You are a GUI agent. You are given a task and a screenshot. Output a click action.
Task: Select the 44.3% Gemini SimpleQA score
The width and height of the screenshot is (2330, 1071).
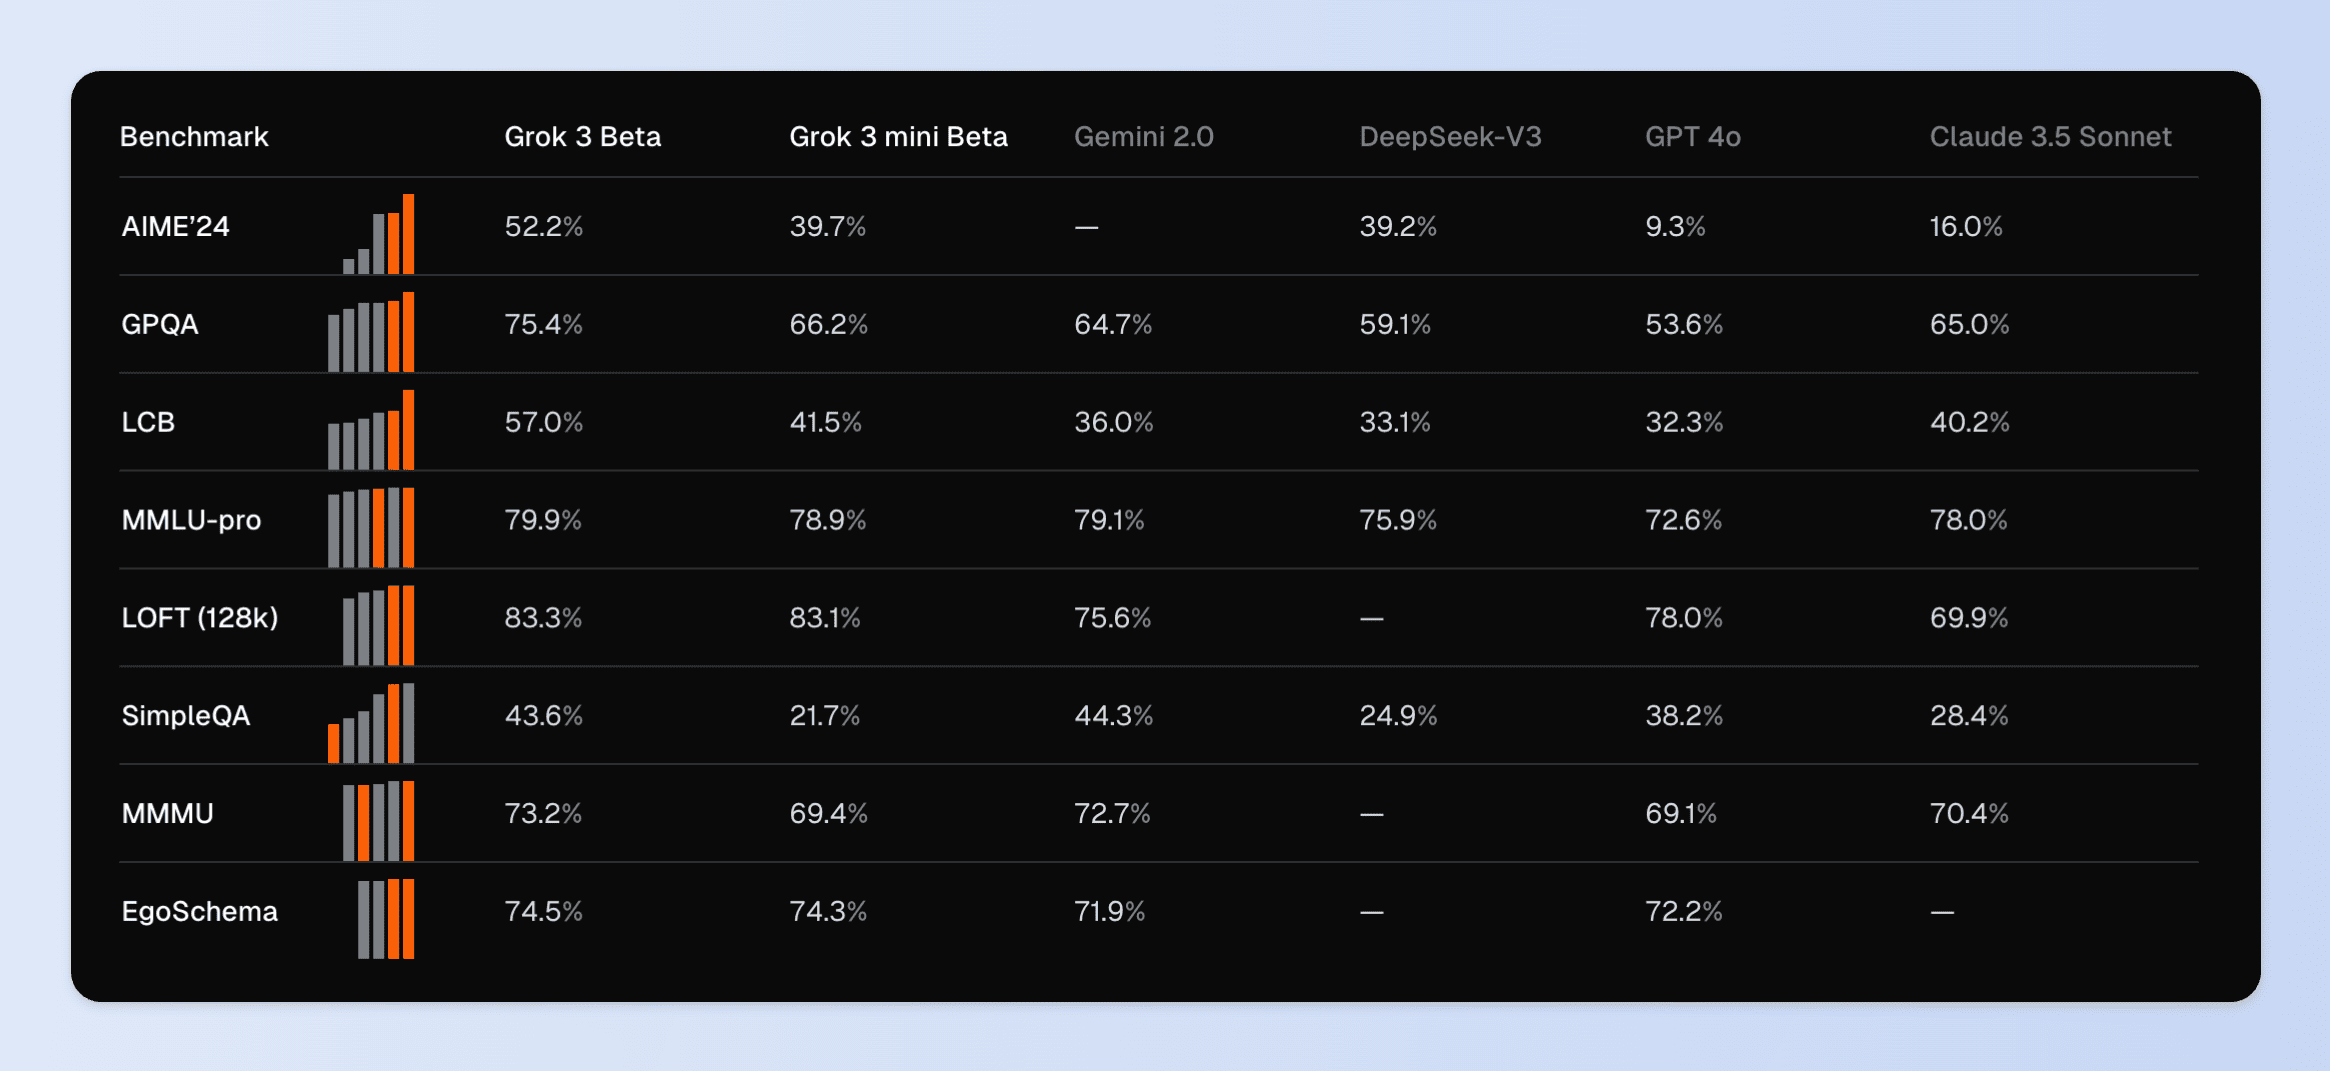click(1113, 716)
